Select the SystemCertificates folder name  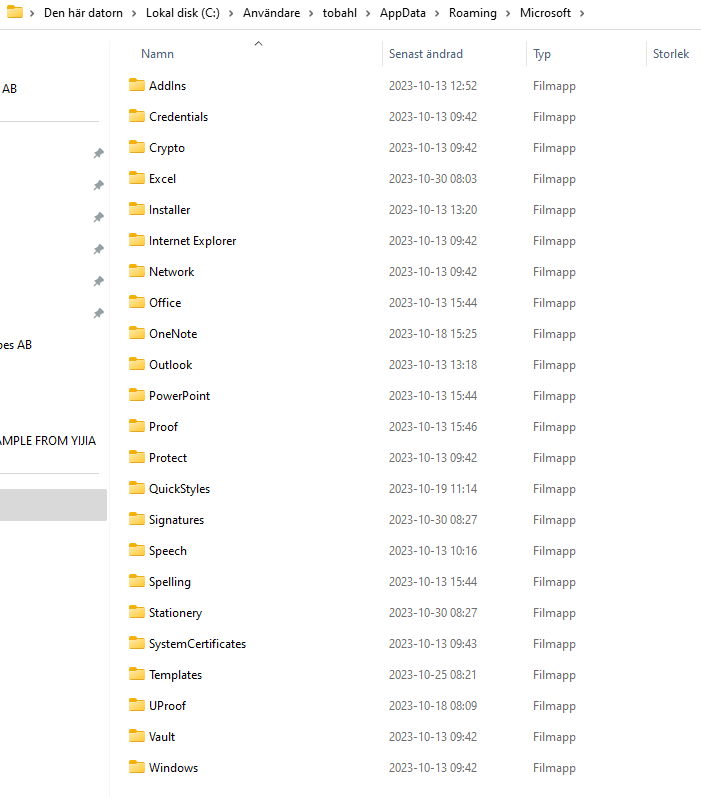(x=197, y=643)
